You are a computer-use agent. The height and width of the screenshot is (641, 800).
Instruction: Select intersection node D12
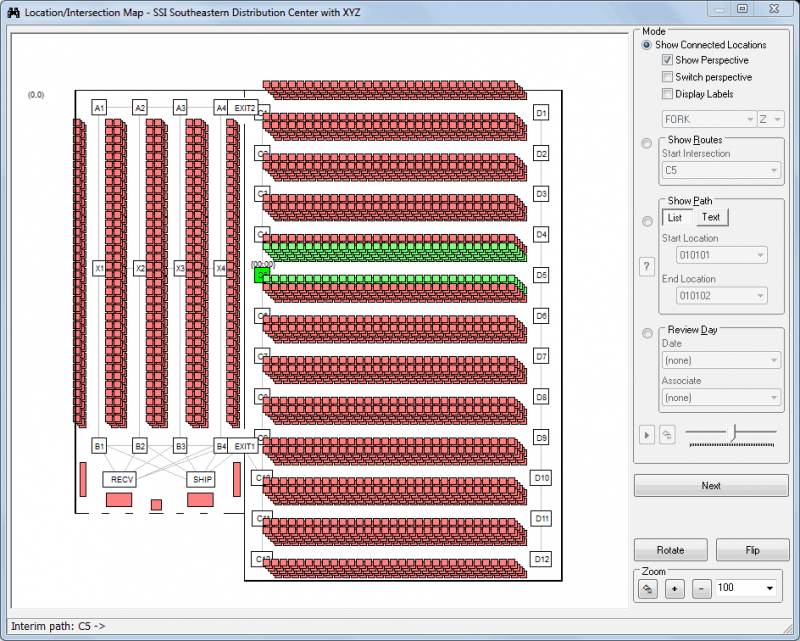tap(541, 559)
